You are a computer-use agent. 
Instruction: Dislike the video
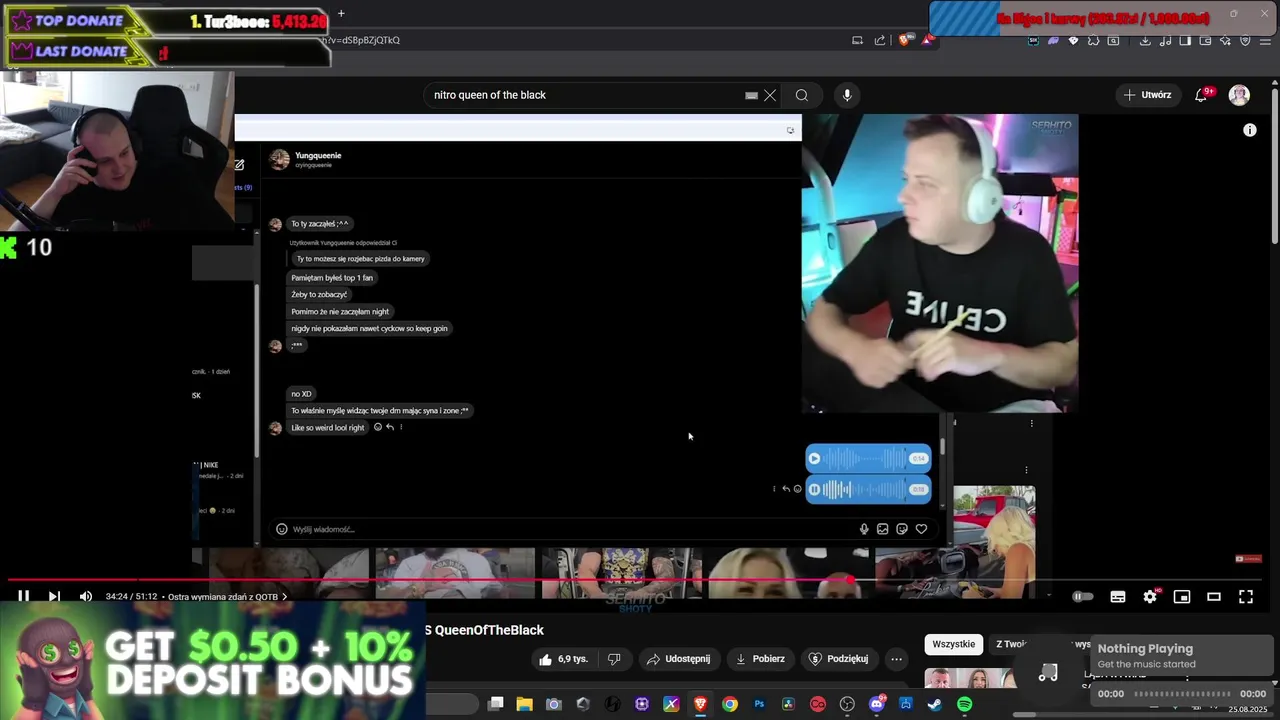pos(614,659)
